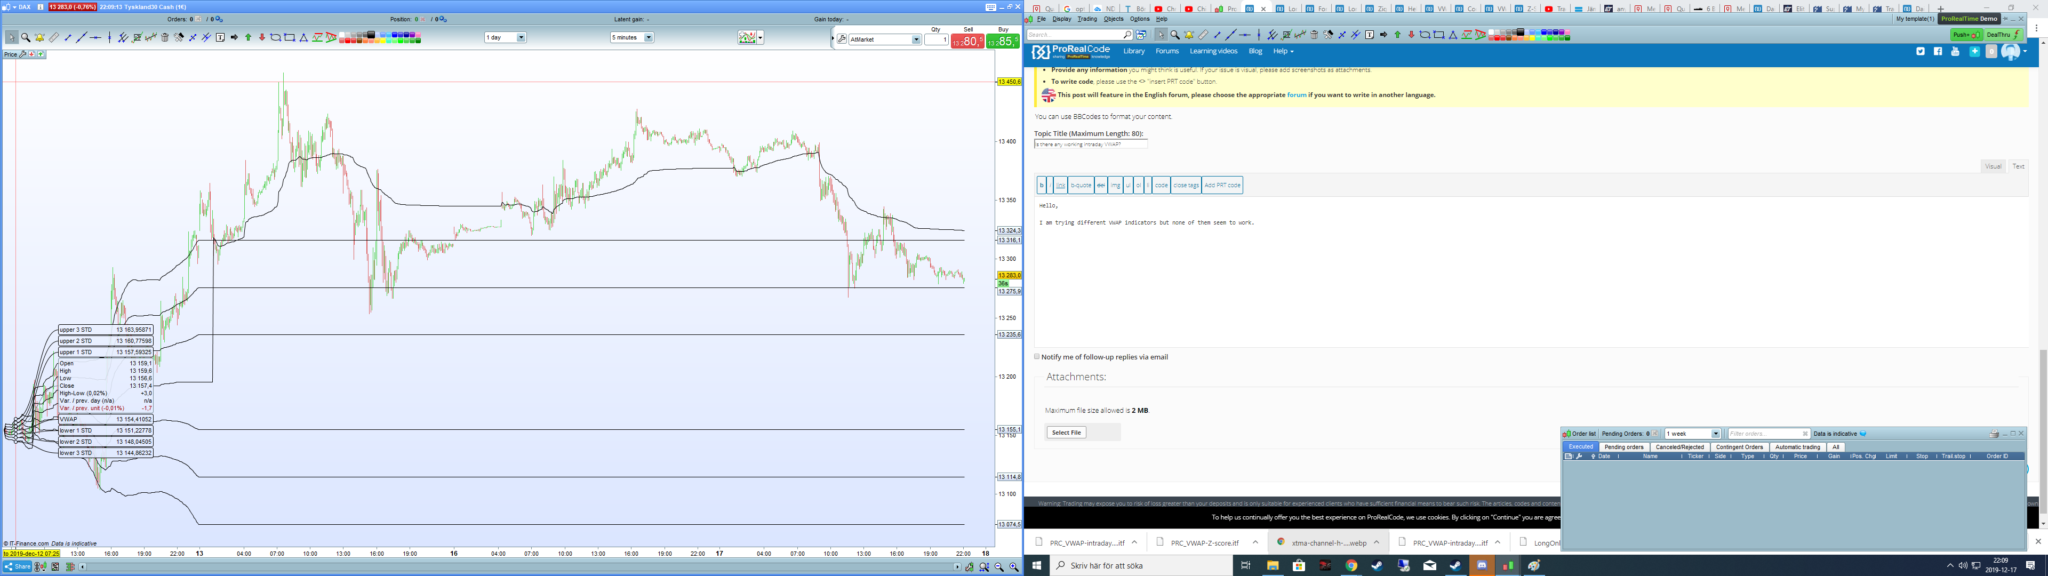
Task: Click the magnifier tool in main ProRealTime toolbar
Action: pyautogui.click(x=1175, y=35)
